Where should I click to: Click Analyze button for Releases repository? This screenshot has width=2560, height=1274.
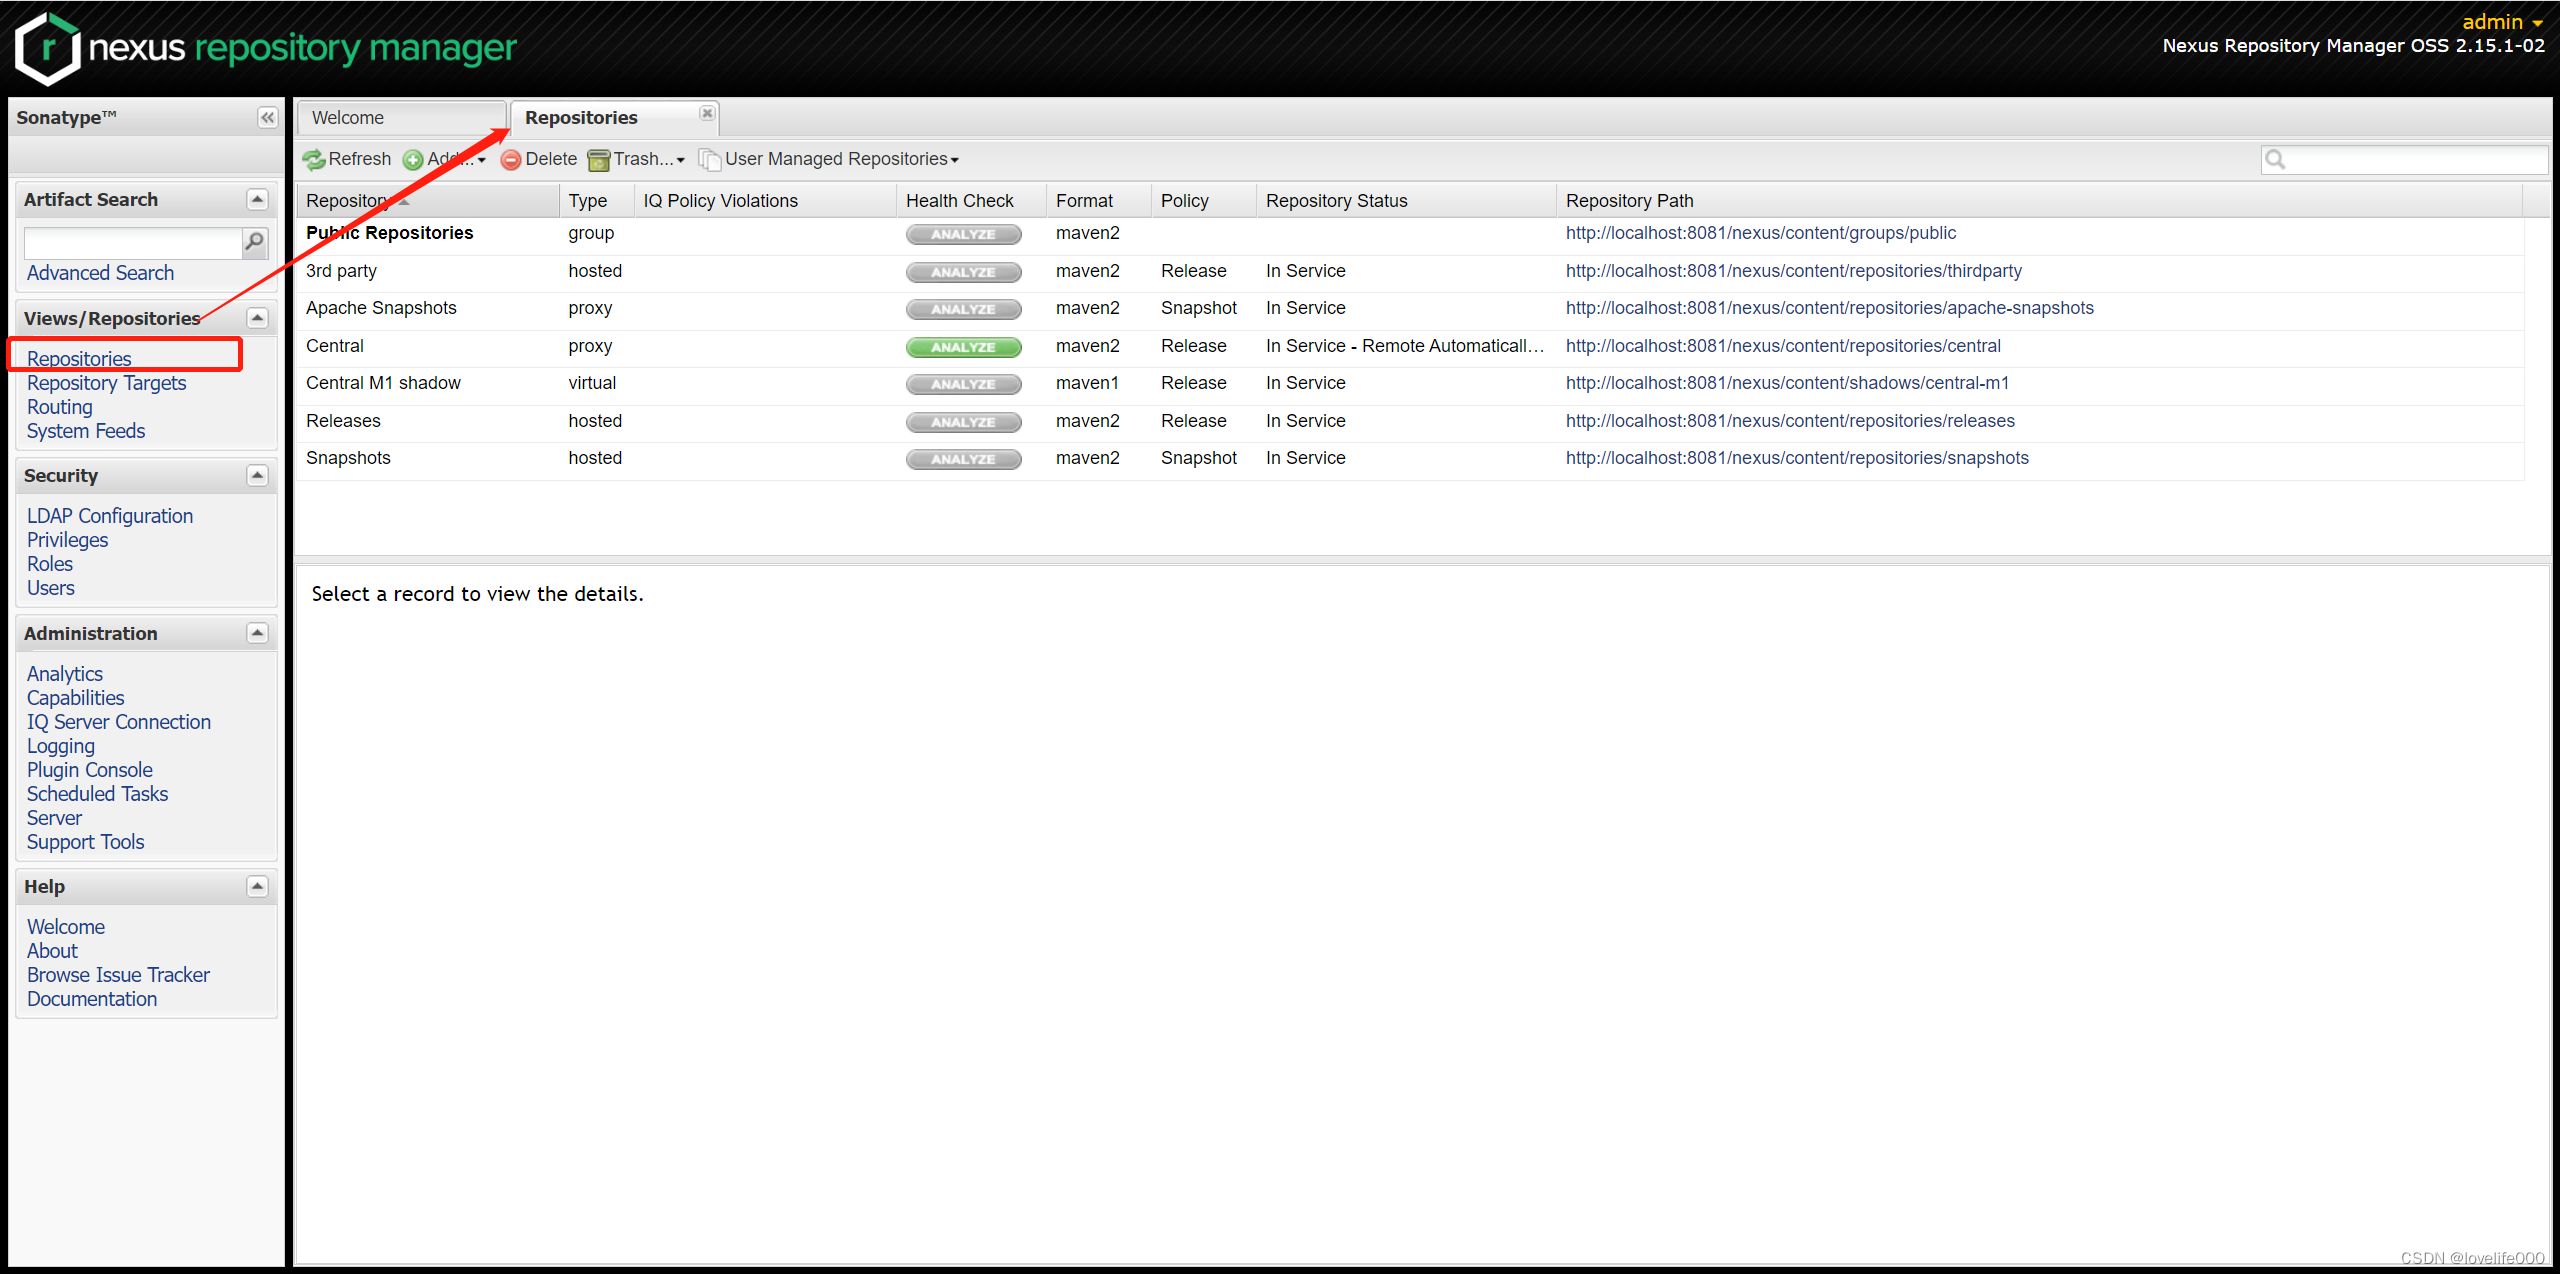pyautogui.click(x=963, y=422)
